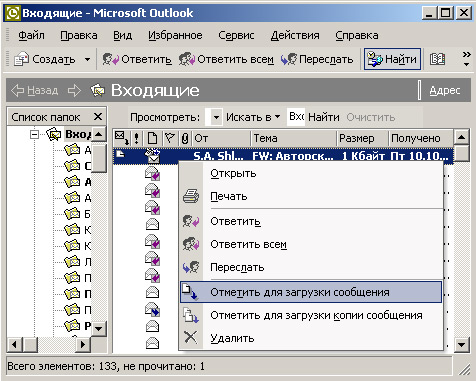476x381 pixels.
Task: Choose Ответить in context menu
Action: [311, 221]
